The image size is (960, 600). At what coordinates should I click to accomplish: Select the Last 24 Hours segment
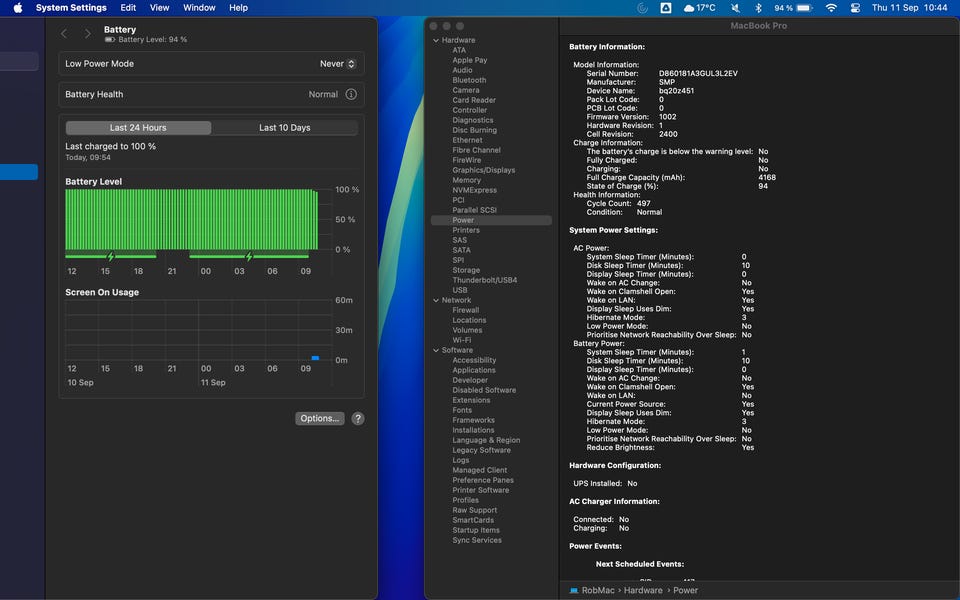tap(138, 128)
